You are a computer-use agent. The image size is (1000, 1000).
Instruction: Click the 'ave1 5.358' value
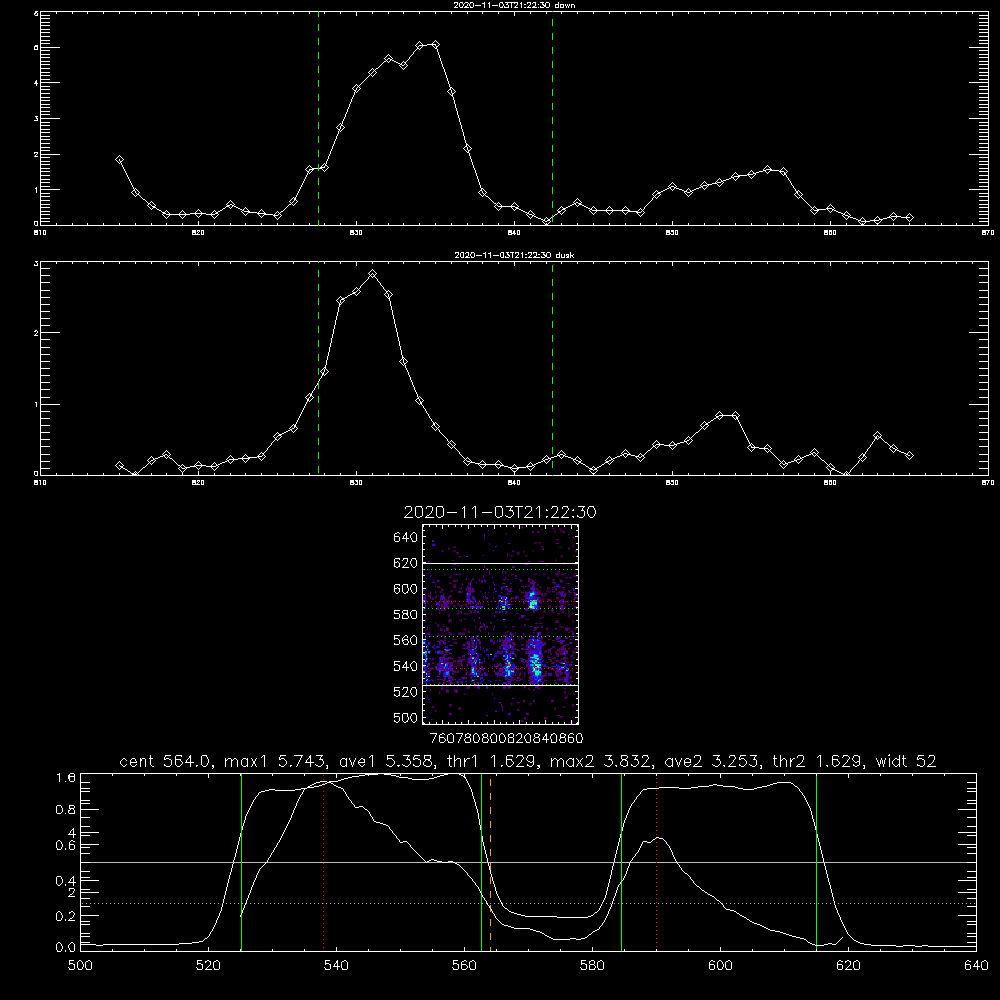(388, 761)
